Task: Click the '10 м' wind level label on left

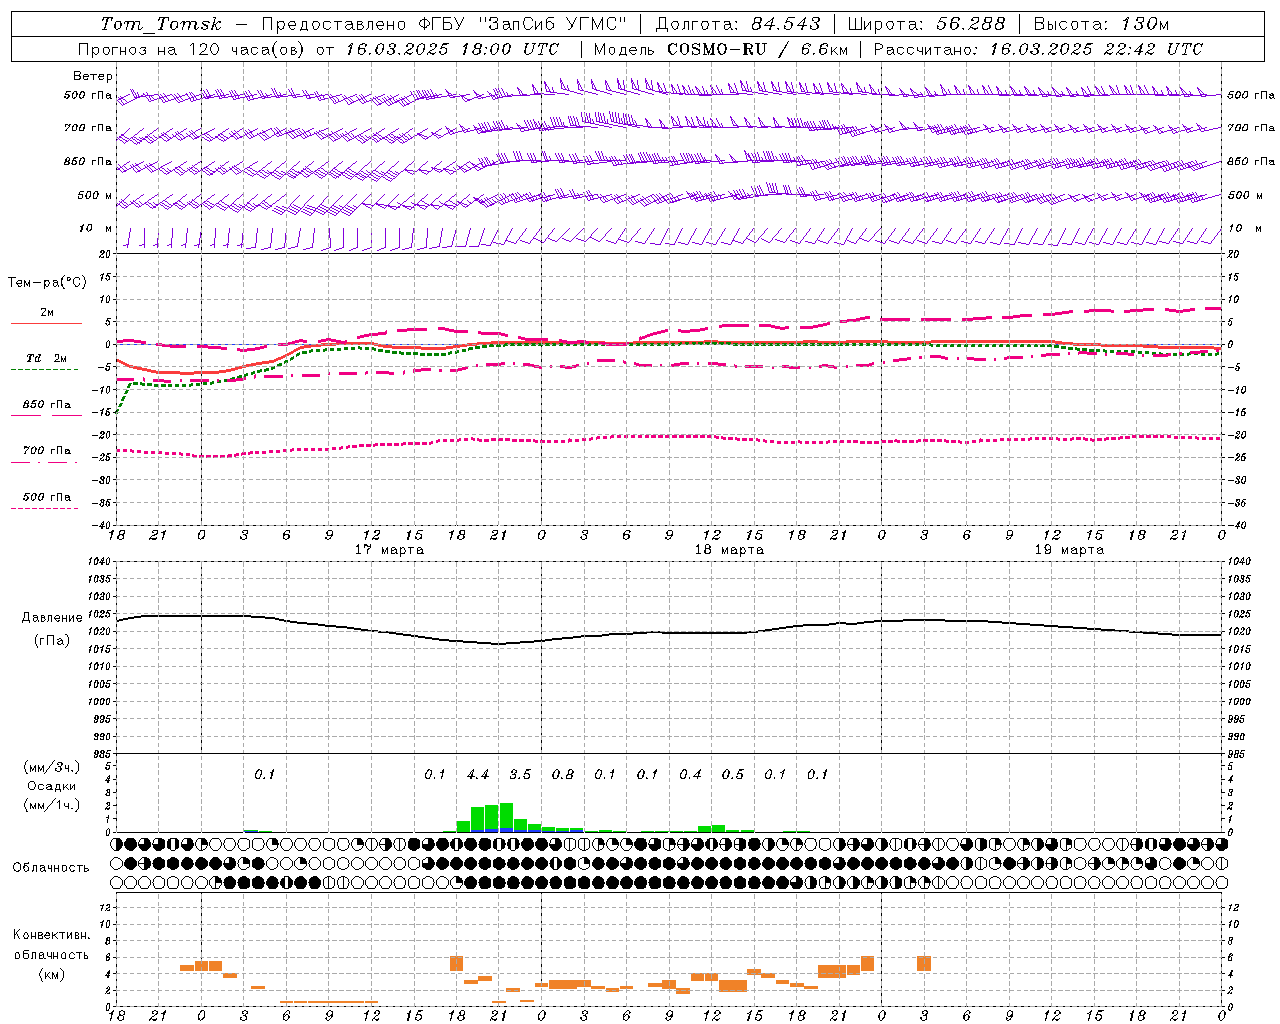Action: point(96,228)
